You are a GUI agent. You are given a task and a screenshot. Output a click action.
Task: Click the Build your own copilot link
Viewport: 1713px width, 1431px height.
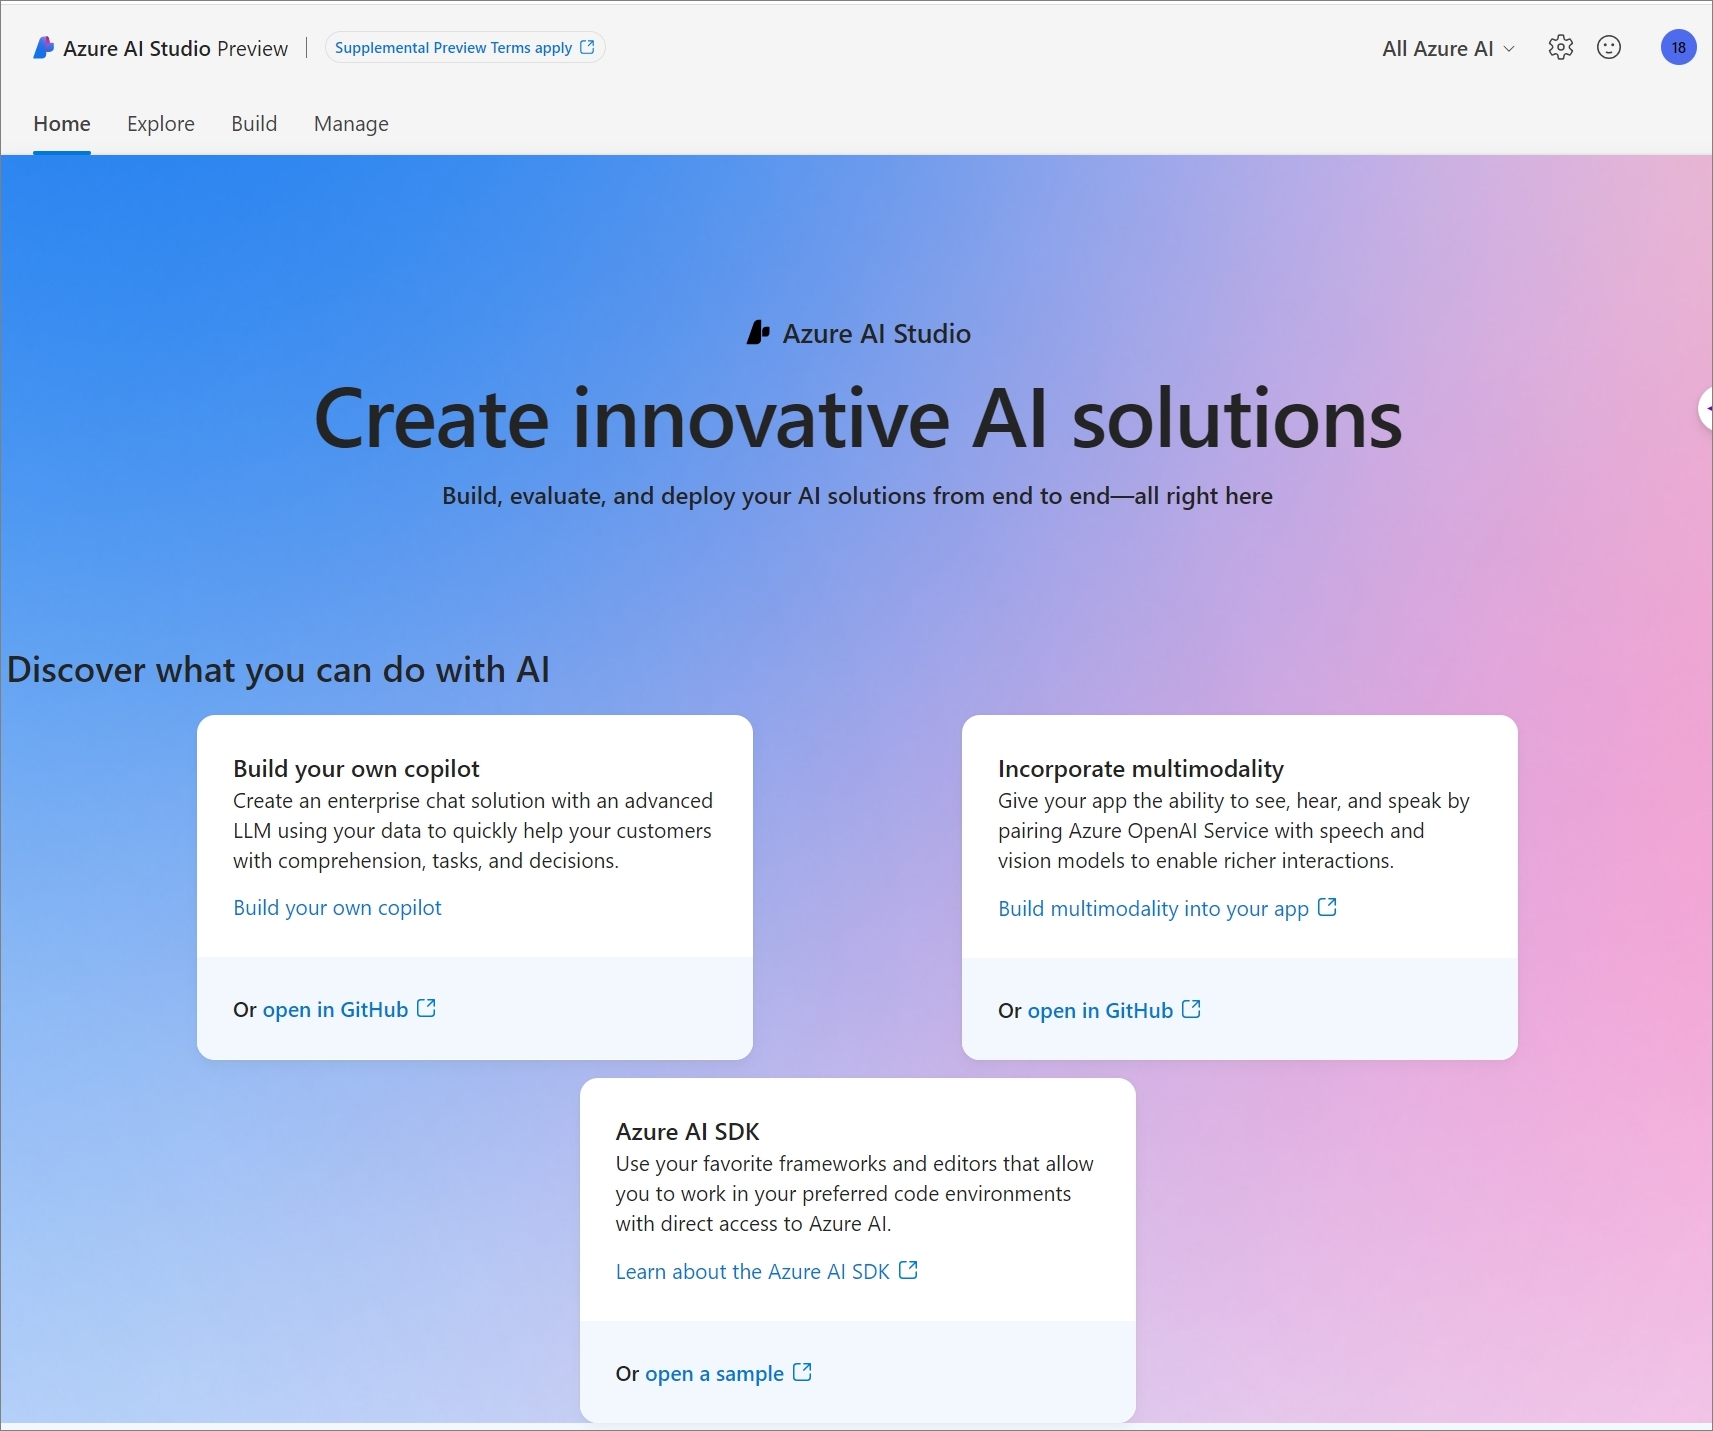coord(337,908)
